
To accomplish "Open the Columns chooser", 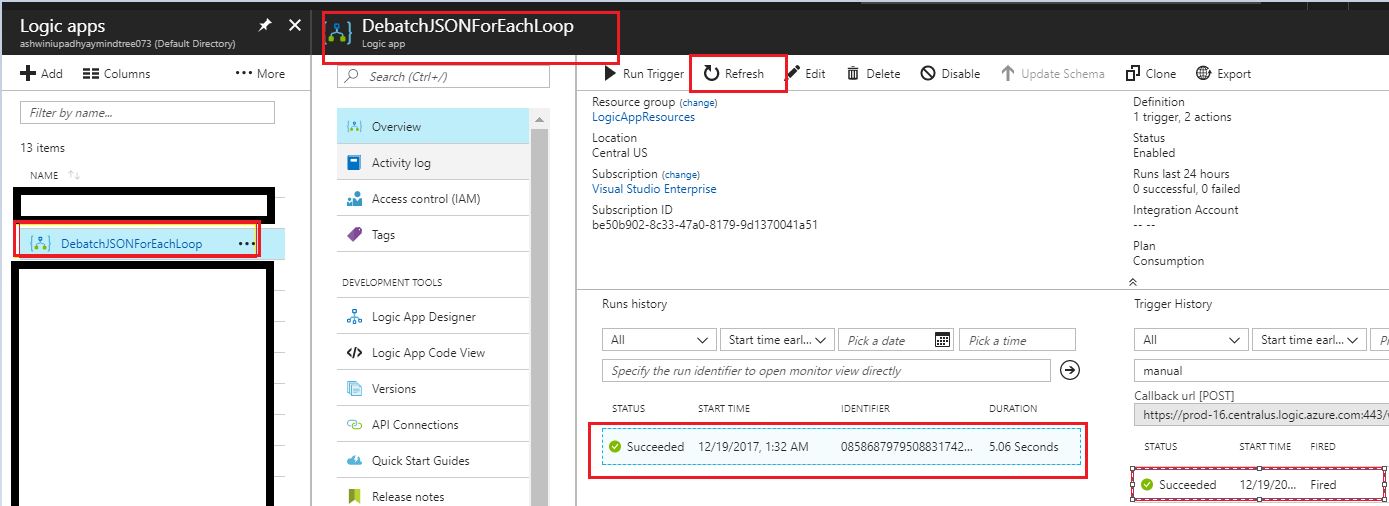I will [116, 74].
